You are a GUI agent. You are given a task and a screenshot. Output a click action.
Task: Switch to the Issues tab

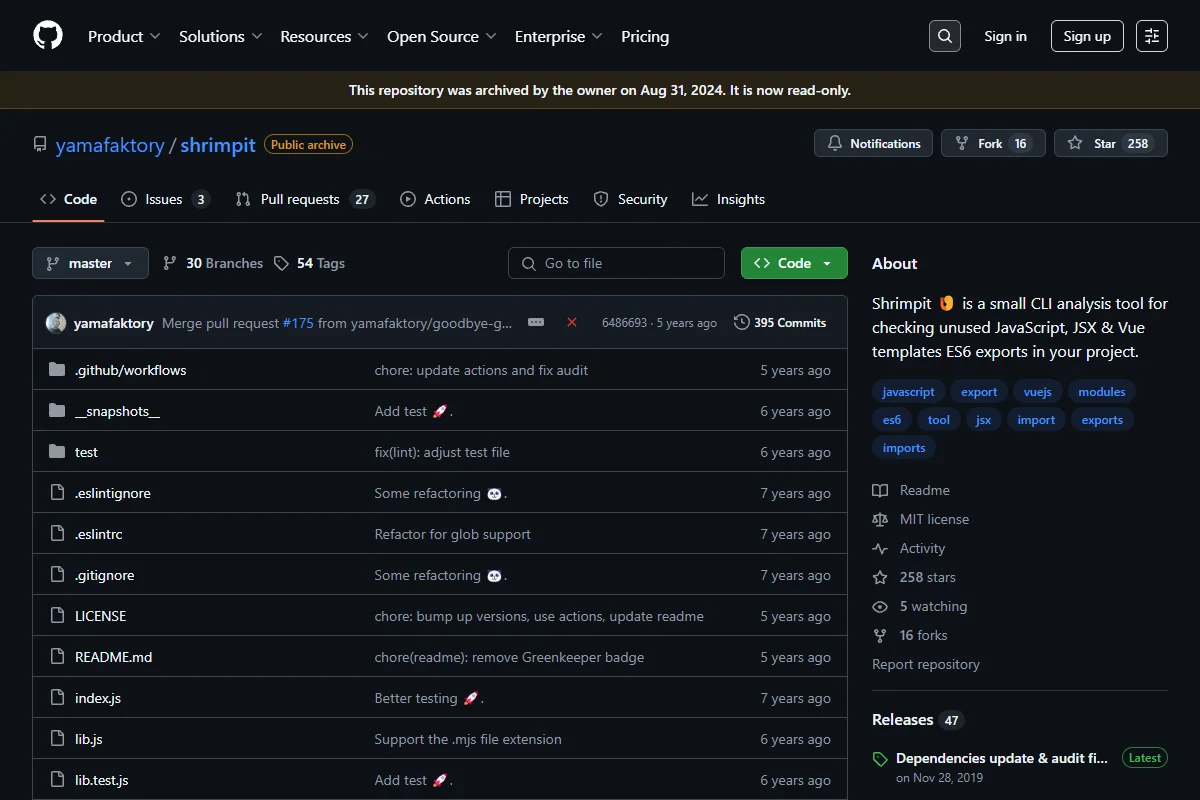pos(165,199)
